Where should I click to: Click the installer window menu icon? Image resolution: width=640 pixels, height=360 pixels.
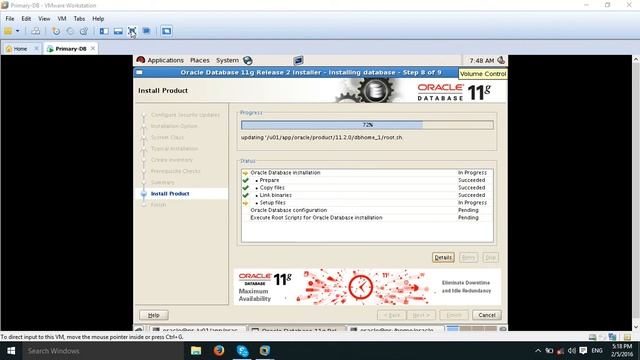pos(140,72)
